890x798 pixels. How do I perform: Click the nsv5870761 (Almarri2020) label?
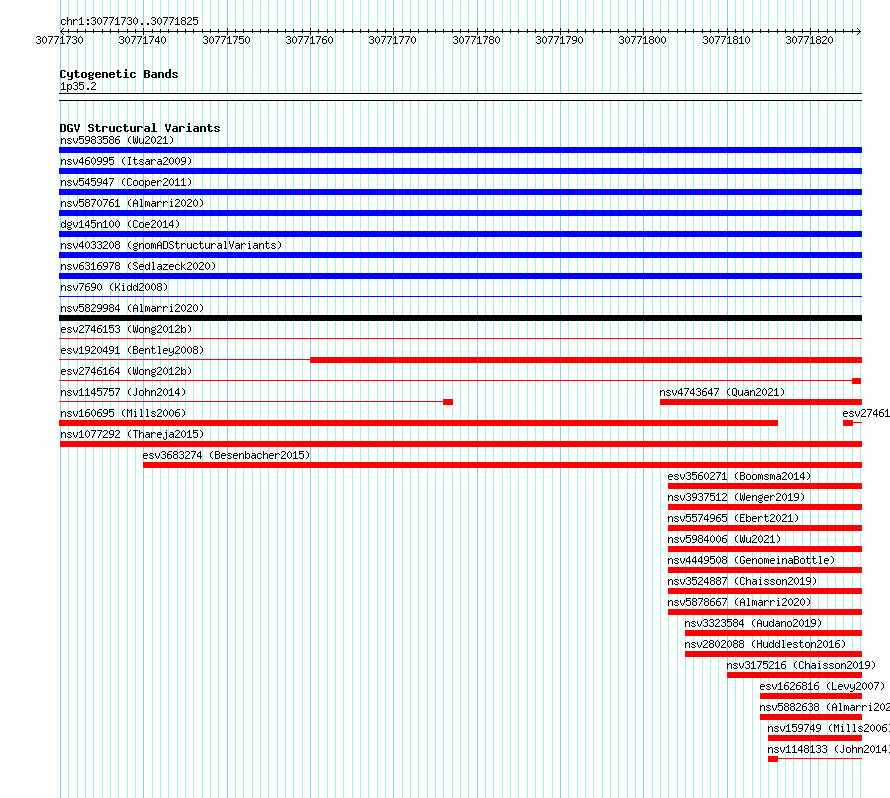pos(132,203)
